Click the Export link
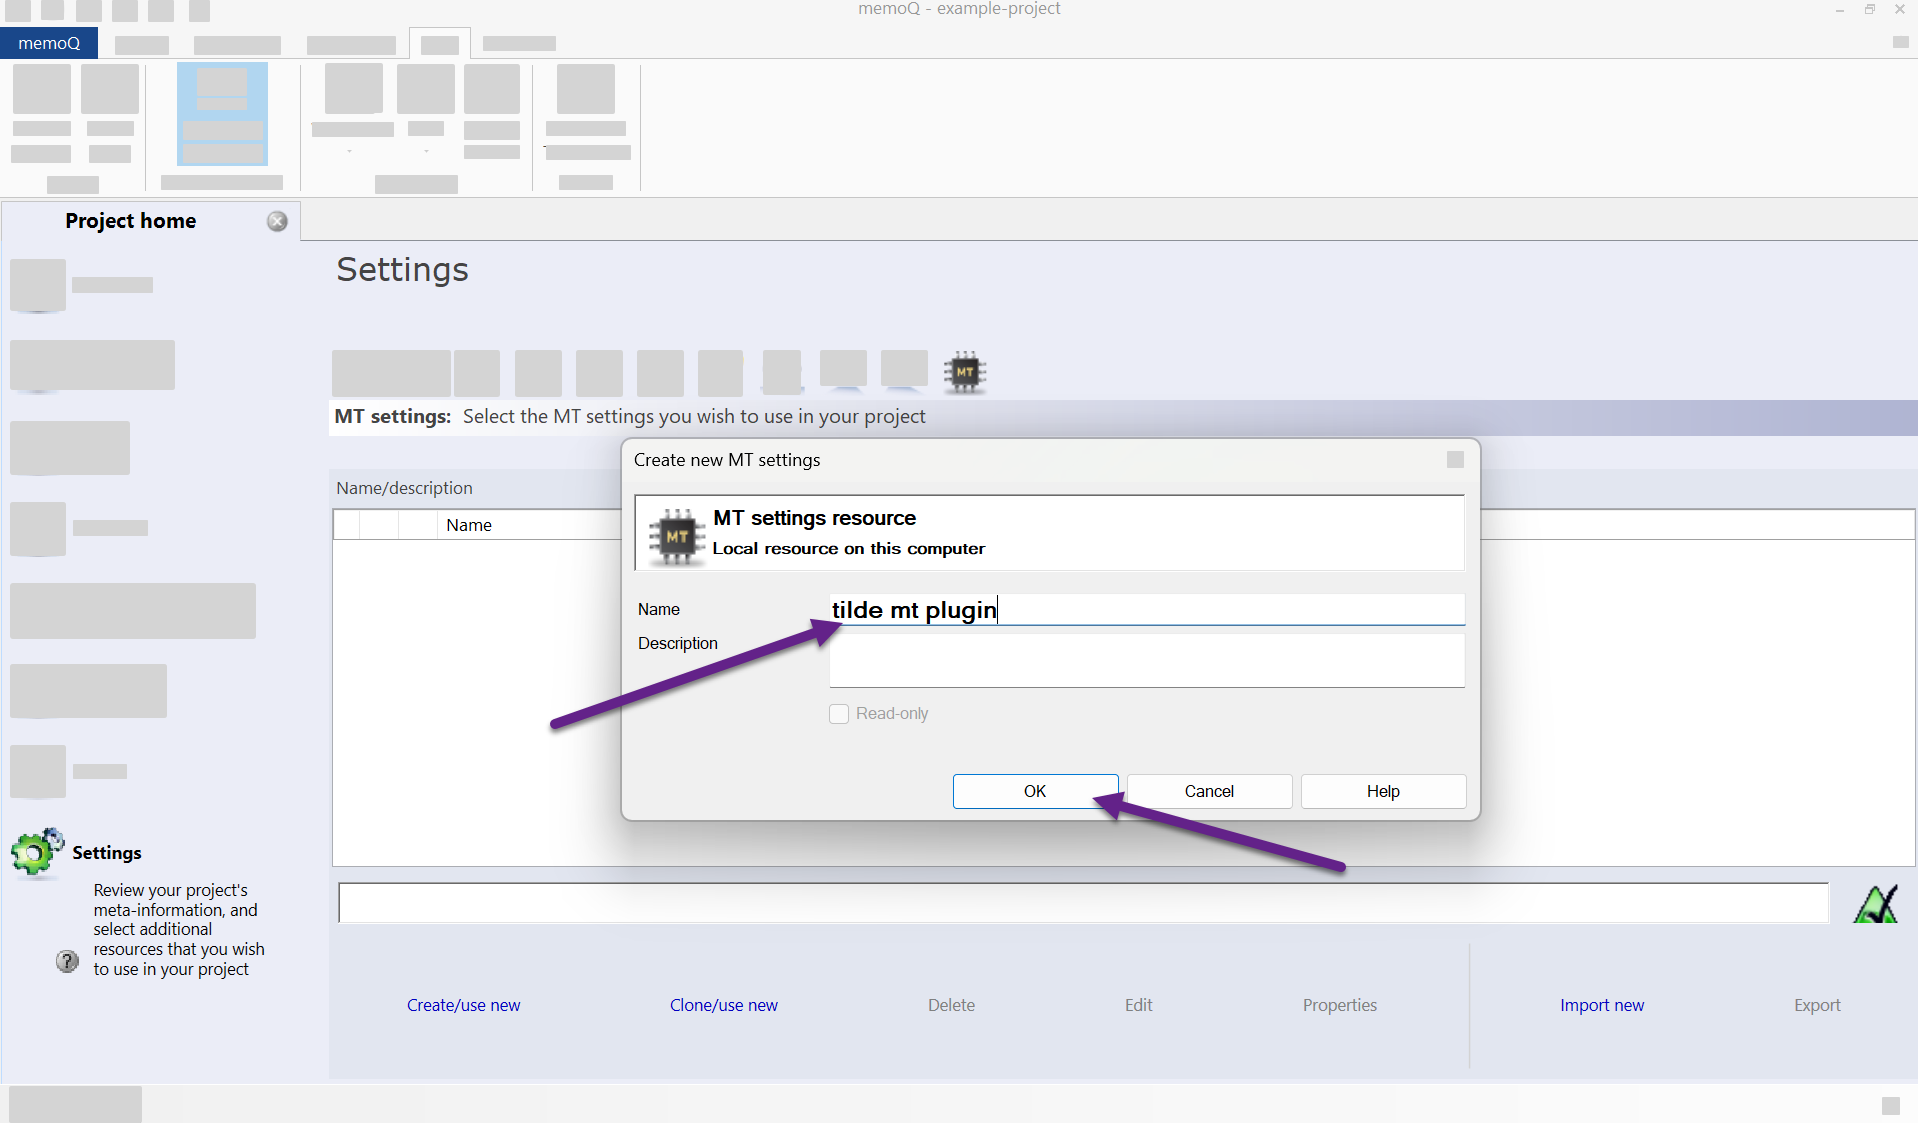Viewport: 1918px width, 1123px height. pyautogui.click(x=1816, y=1005)
